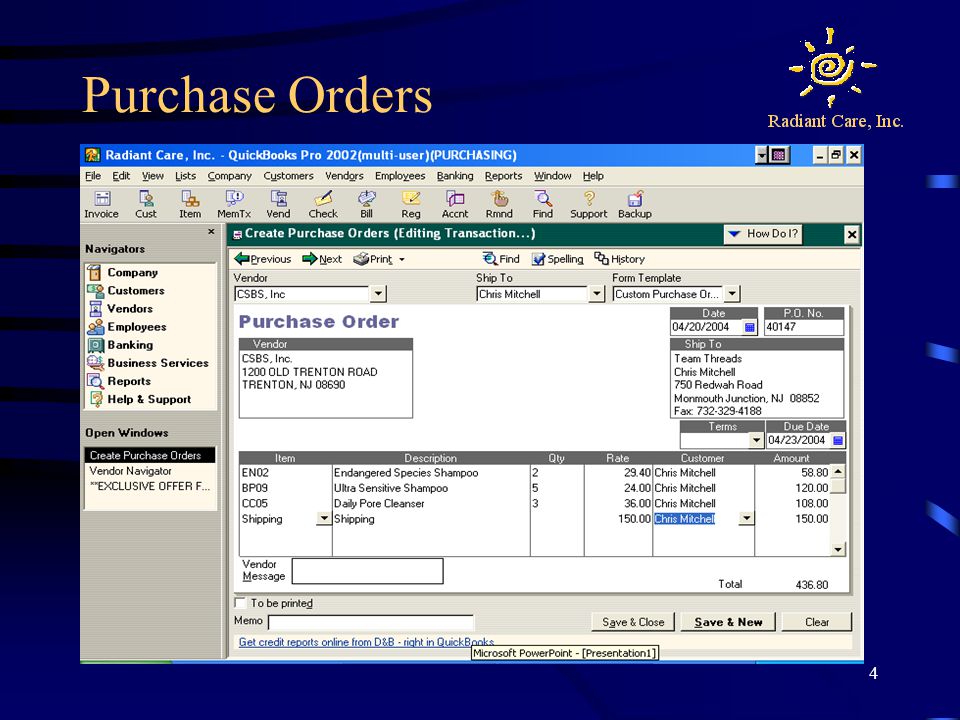Open the Invoice toolbar icon
Viewport: 960px width, 720px height.
(x=102, y=204)
